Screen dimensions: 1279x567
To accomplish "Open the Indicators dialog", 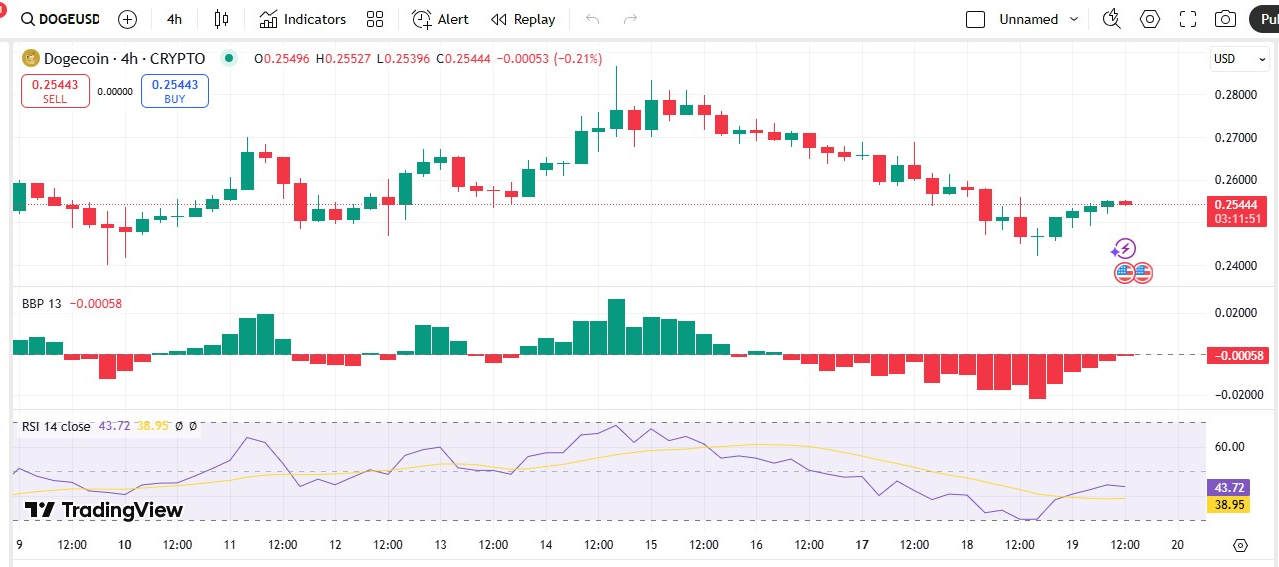I will click(302, 19).
